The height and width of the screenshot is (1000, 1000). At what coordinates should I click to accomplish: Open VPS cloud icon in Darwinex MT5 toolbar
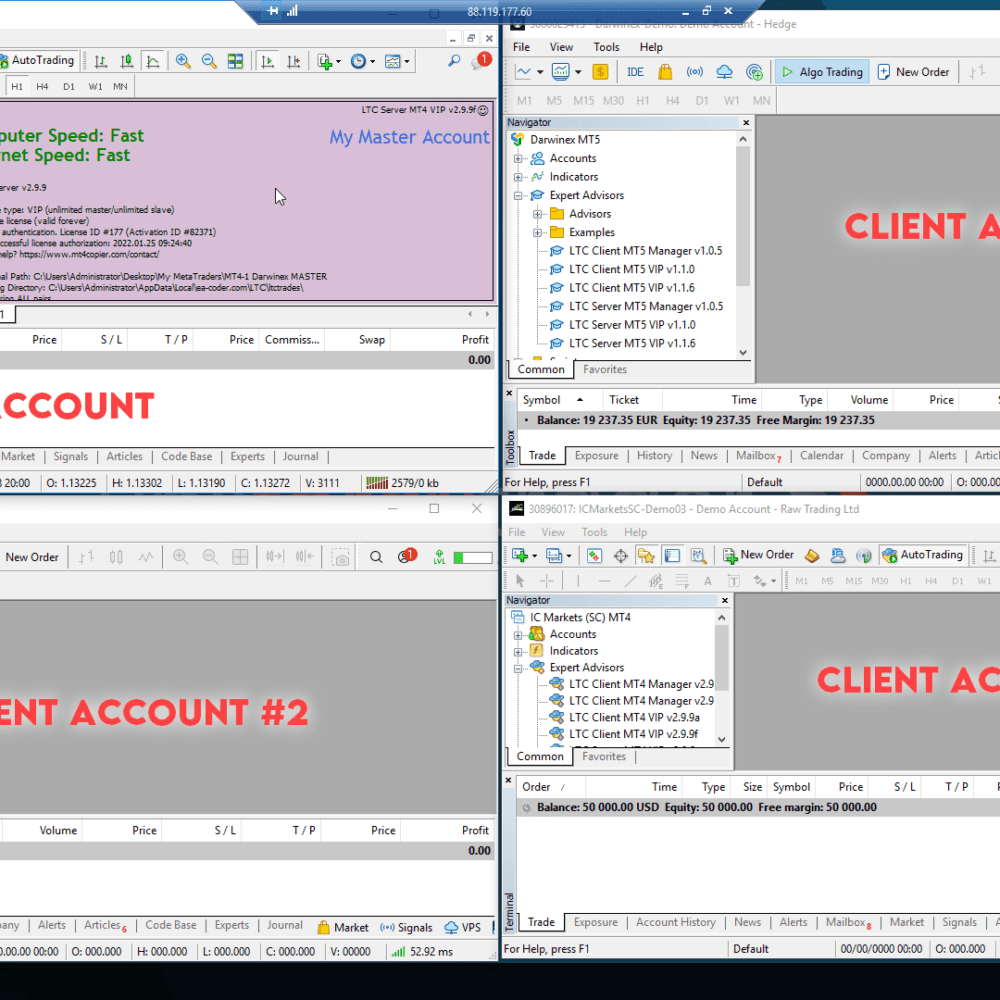(x=724, y=72)
